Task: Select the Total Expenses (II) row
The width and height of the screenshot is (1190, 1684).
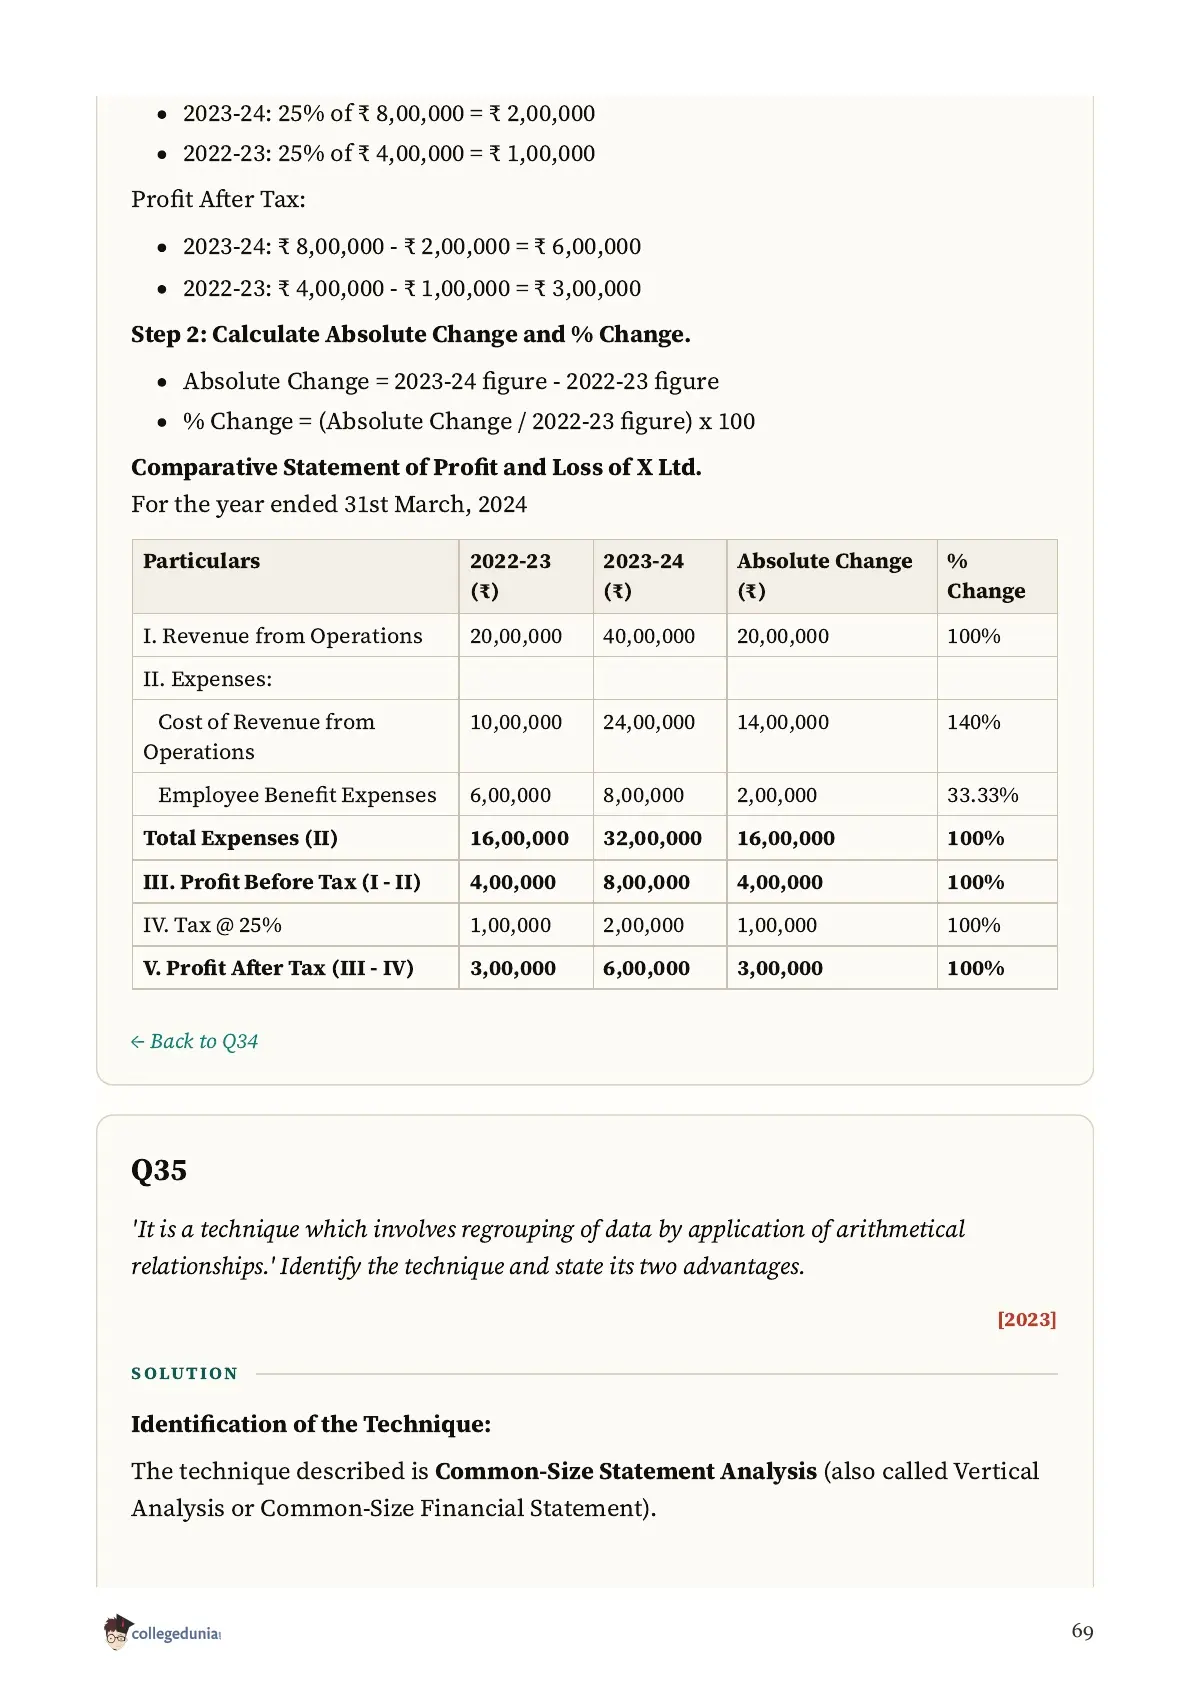Action: click(595, 838)
